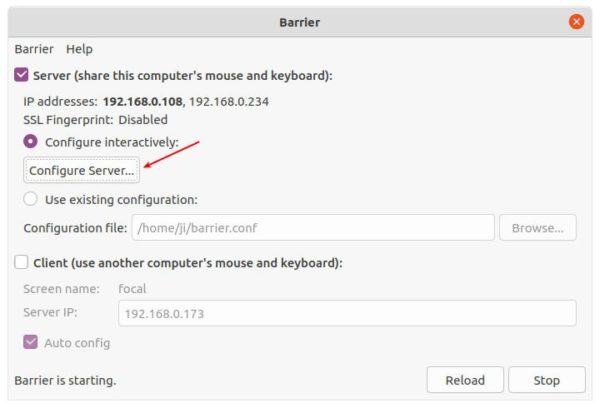The height and width of the screenshot is (408, 600).
Task: Enable the Client mode checkbox
Action: pos(21,263)
